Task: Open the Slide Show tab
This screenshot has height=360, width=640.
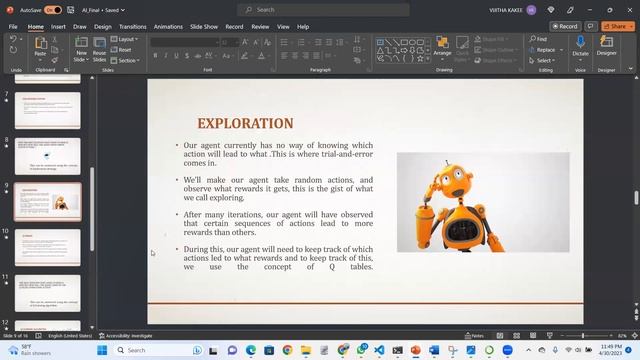Action: [204, 27]
